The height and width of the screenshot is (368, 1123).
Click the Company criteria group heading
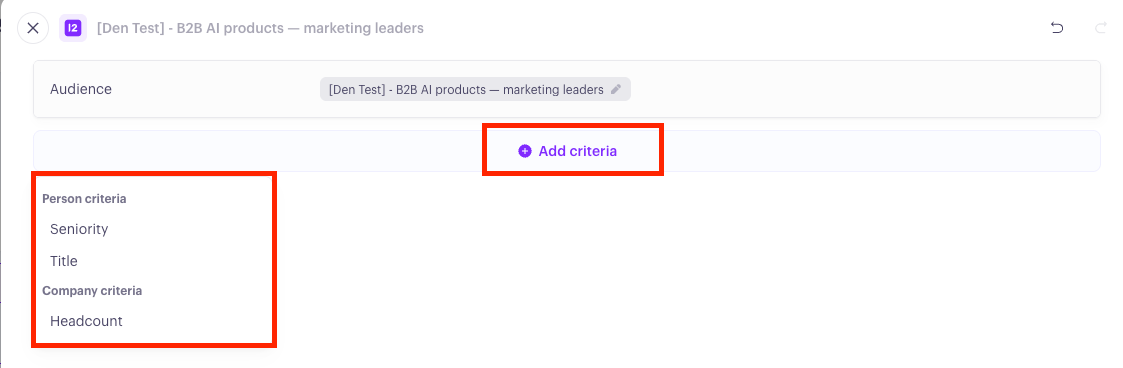click(92, 291)
